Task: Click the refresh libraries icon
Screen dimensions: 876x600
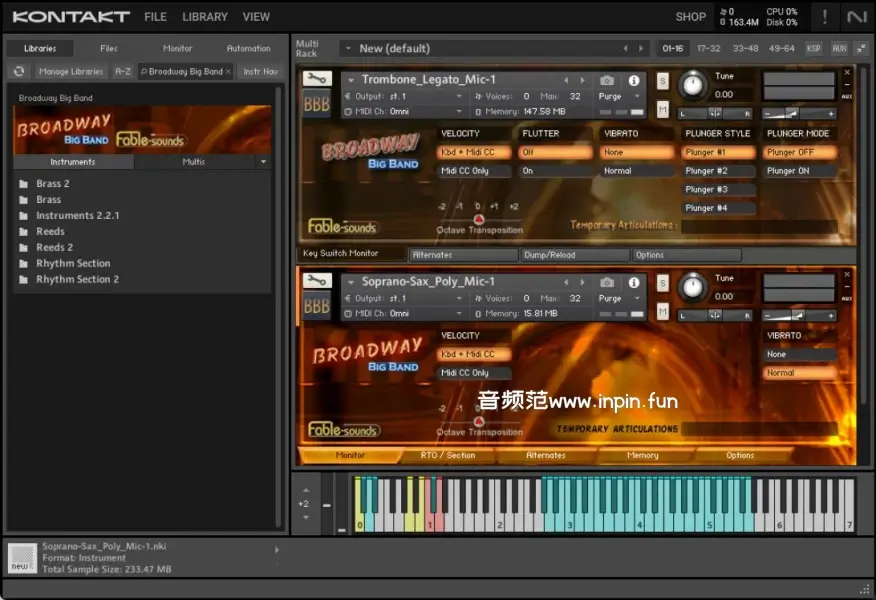Action: (x=18, y=71)
